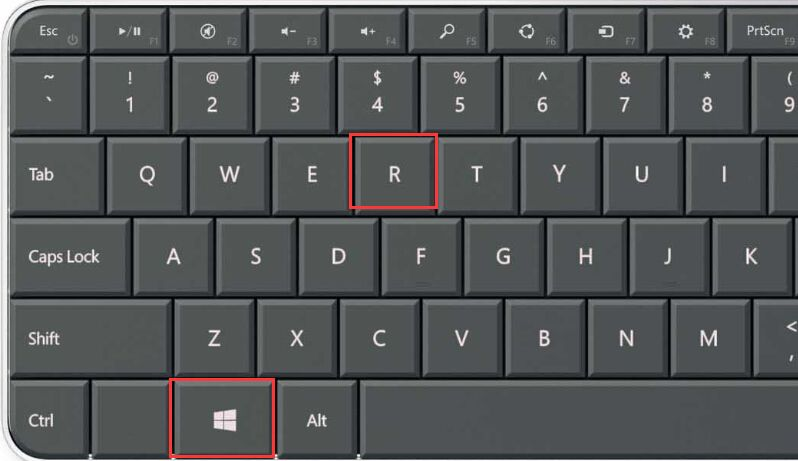Image resolution: width=798 pixels, height=461 pixels.
Task: Click the number 5 percent key
Action: (x=459, y=95)
